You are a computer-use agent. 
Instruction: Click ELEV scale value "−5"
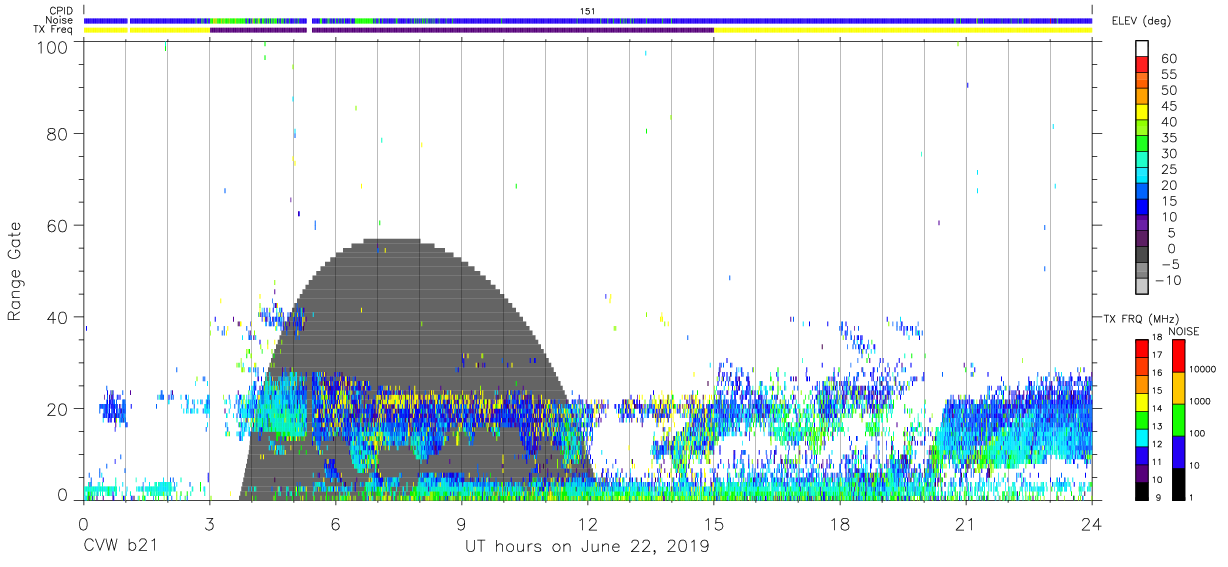(x=1169, y=265)
